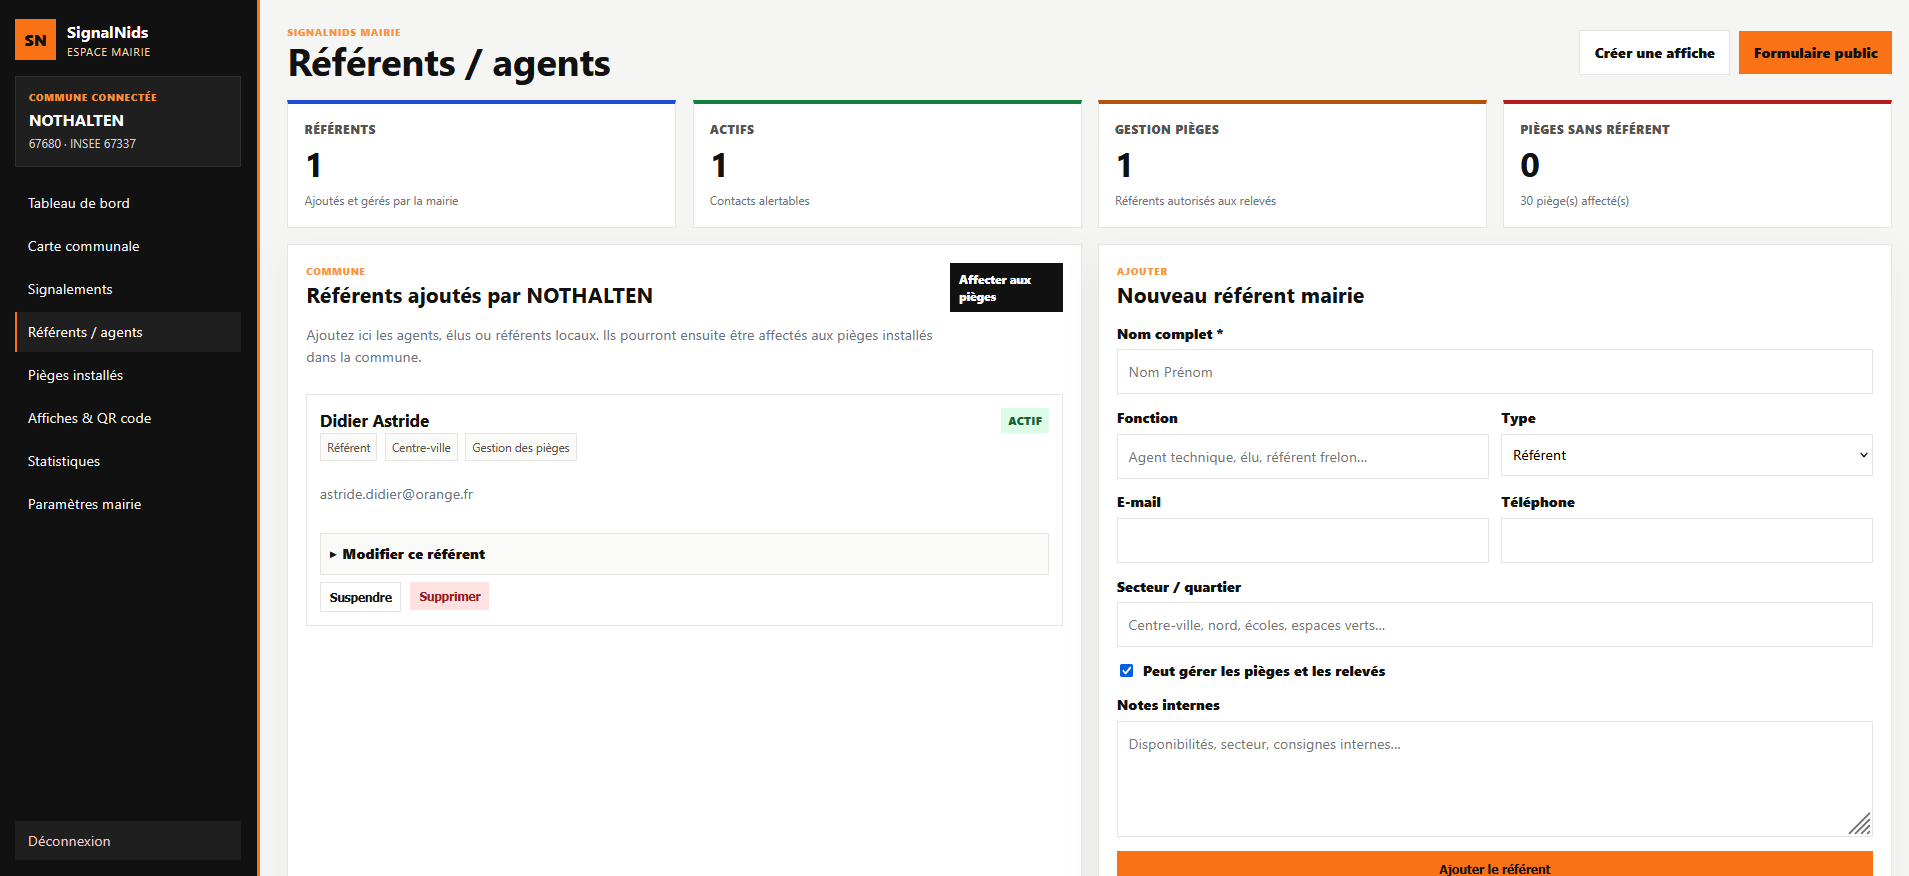Viewport: 1909px width, 876px height.
Task: Click 'Créer une affiche' button
Action: pyautogui.click(x=1654, y=53)
